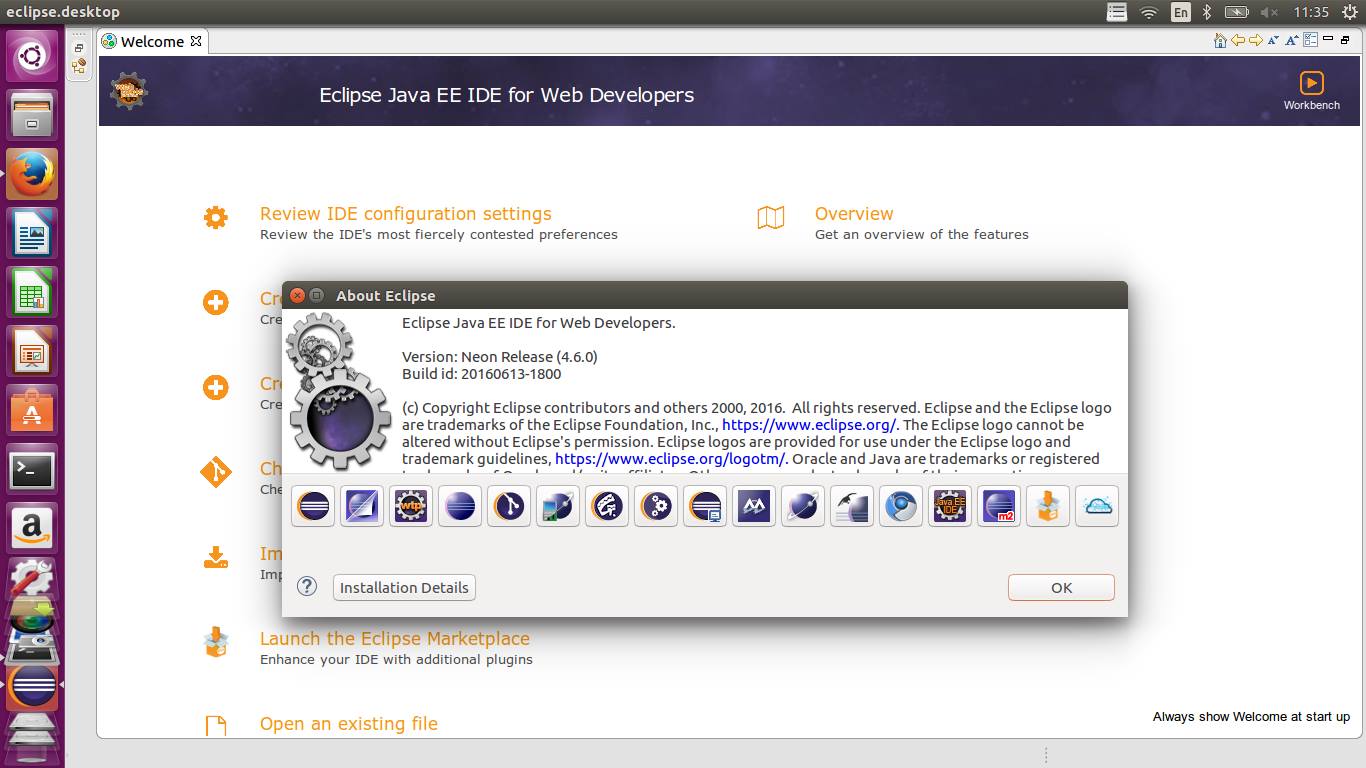Click the plain purple sphere feature icon

[460, 507]
